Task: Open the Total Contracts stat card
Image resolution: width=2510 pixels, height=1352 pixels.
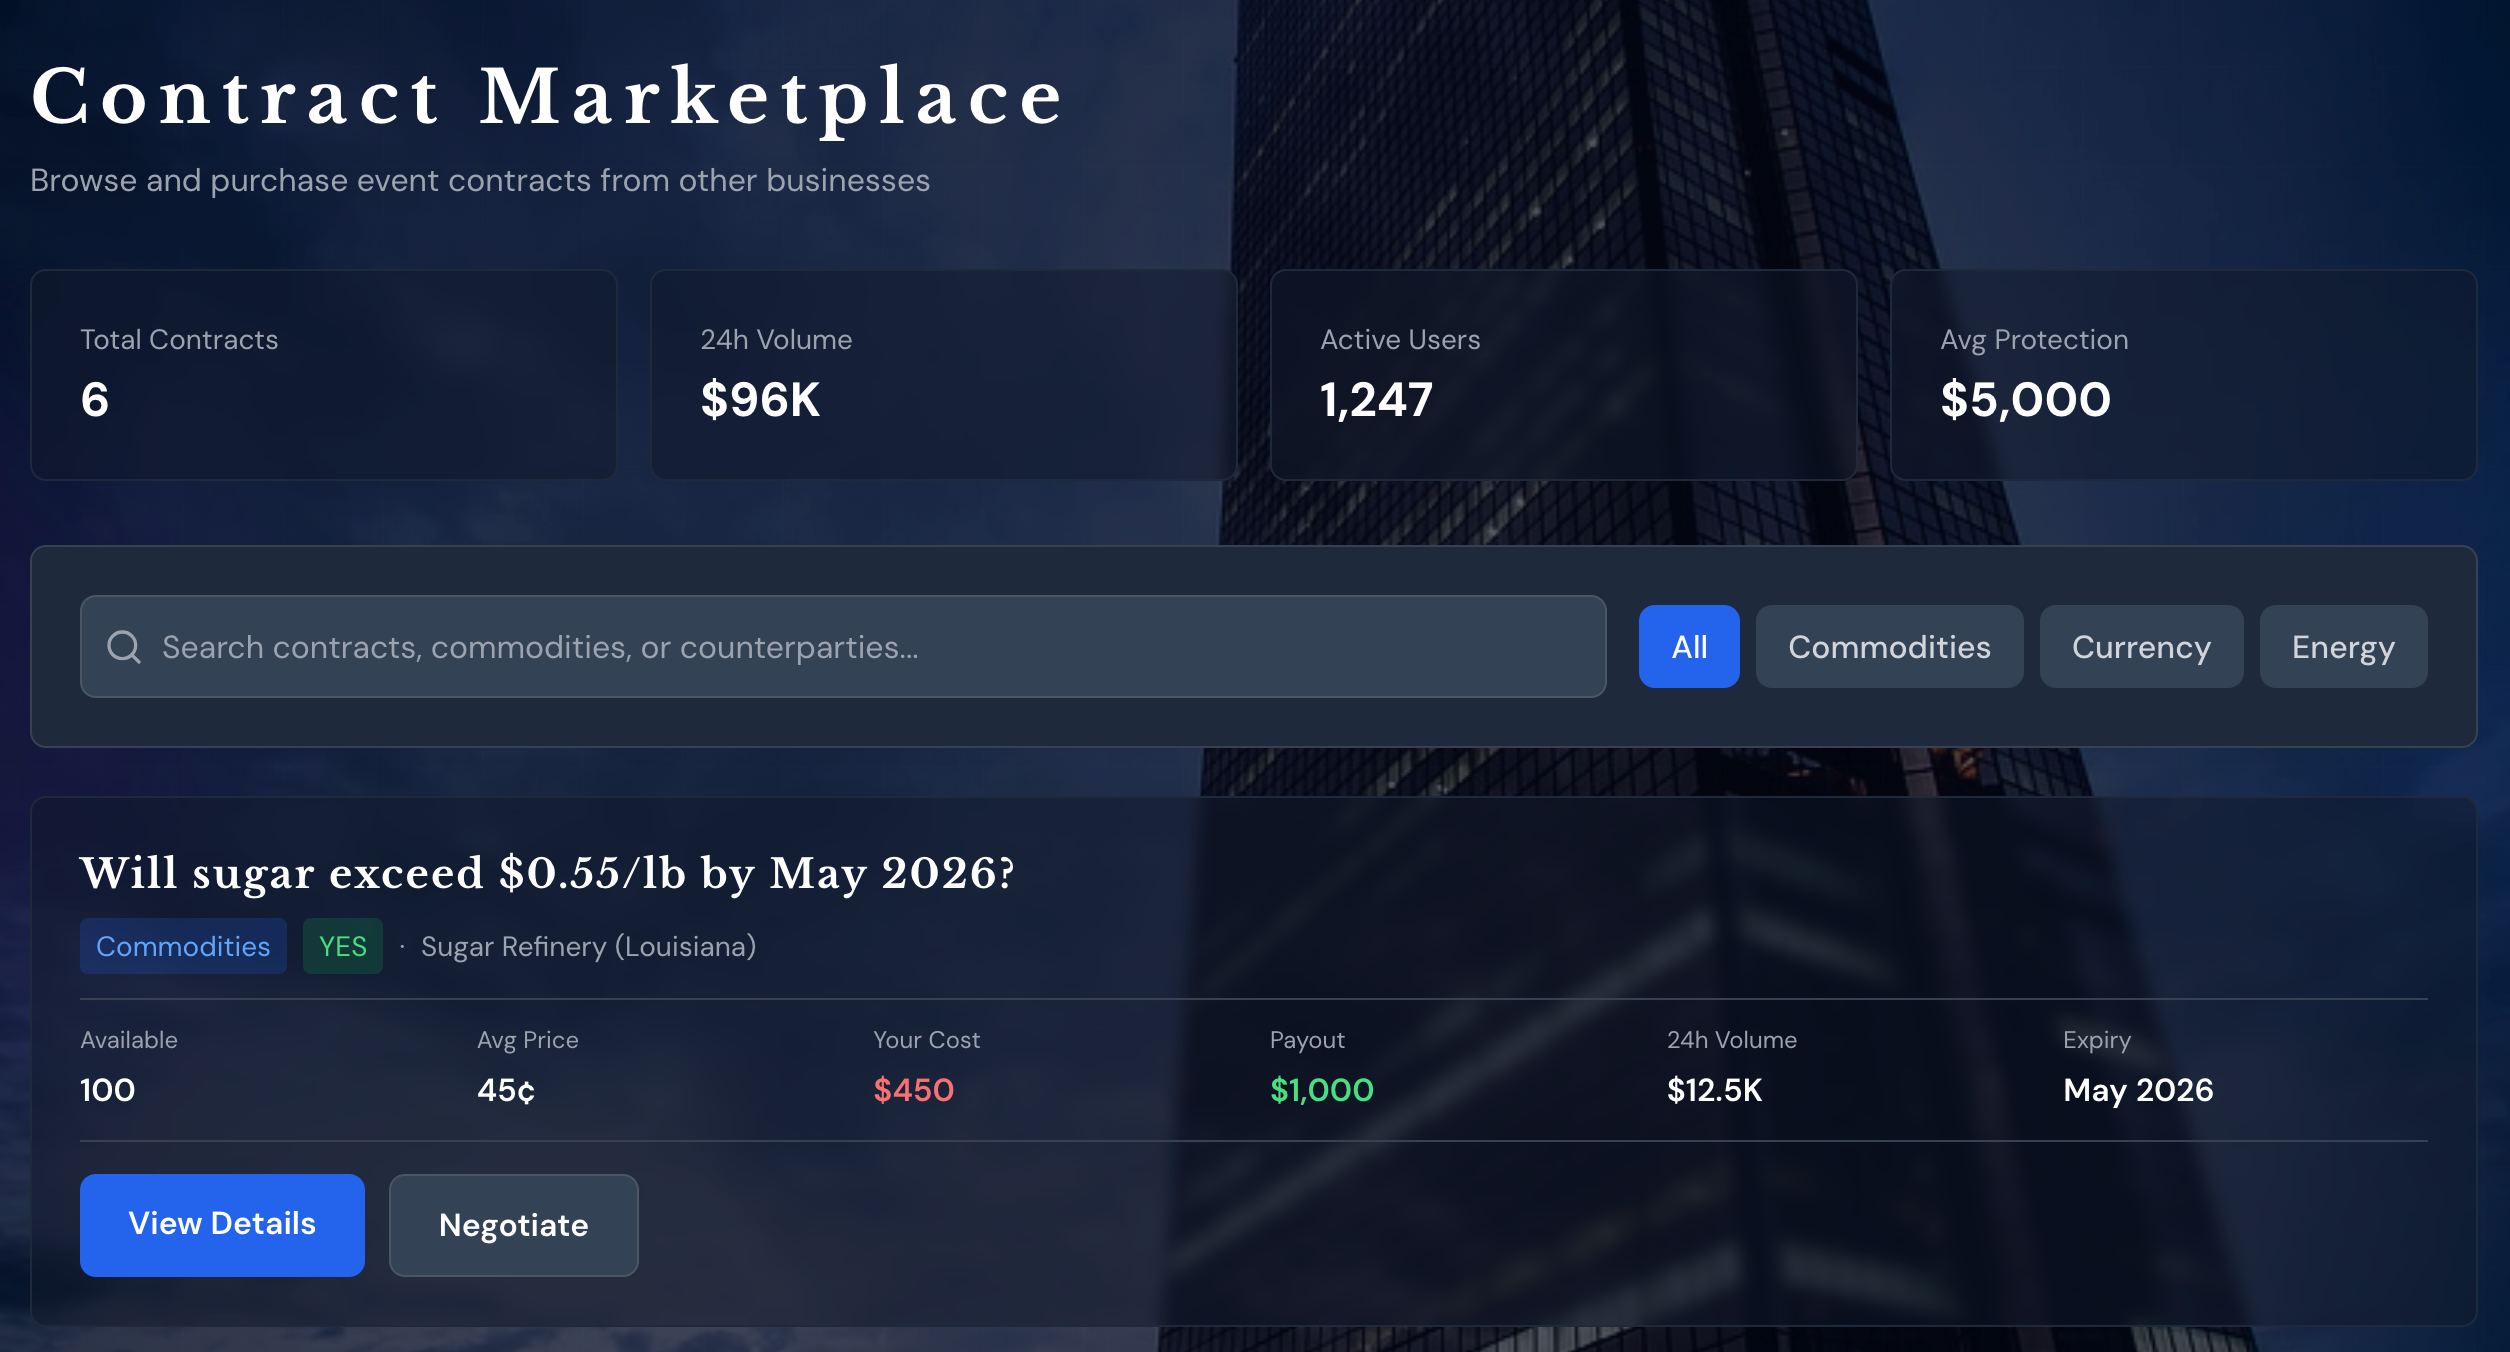Action: (x=323, y=375)
